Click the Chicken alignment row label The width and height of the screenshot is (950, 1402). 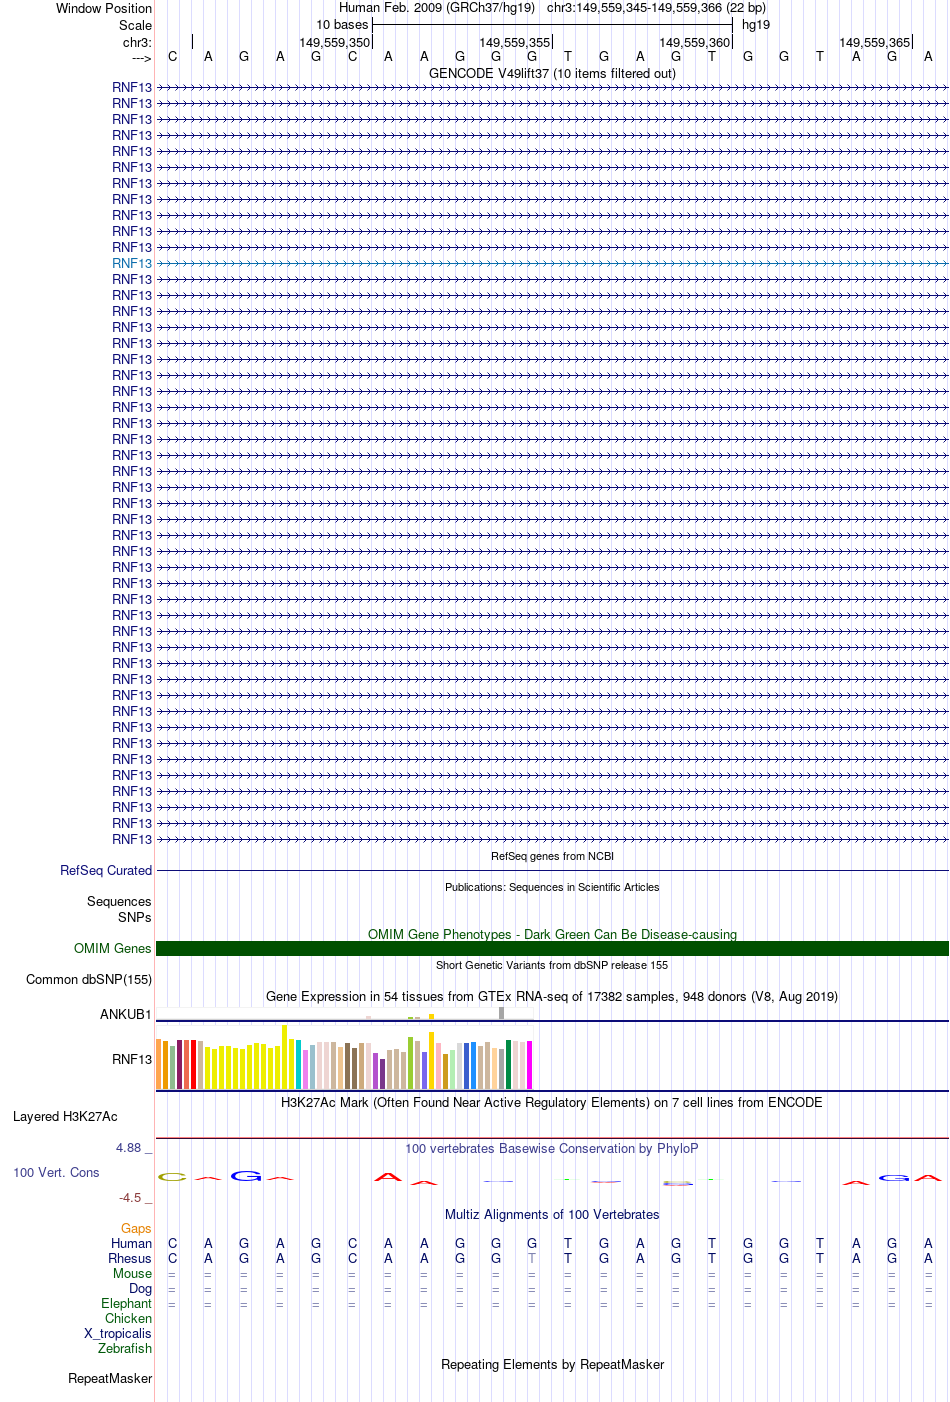pyautogui.click(x=129, y=1318)
